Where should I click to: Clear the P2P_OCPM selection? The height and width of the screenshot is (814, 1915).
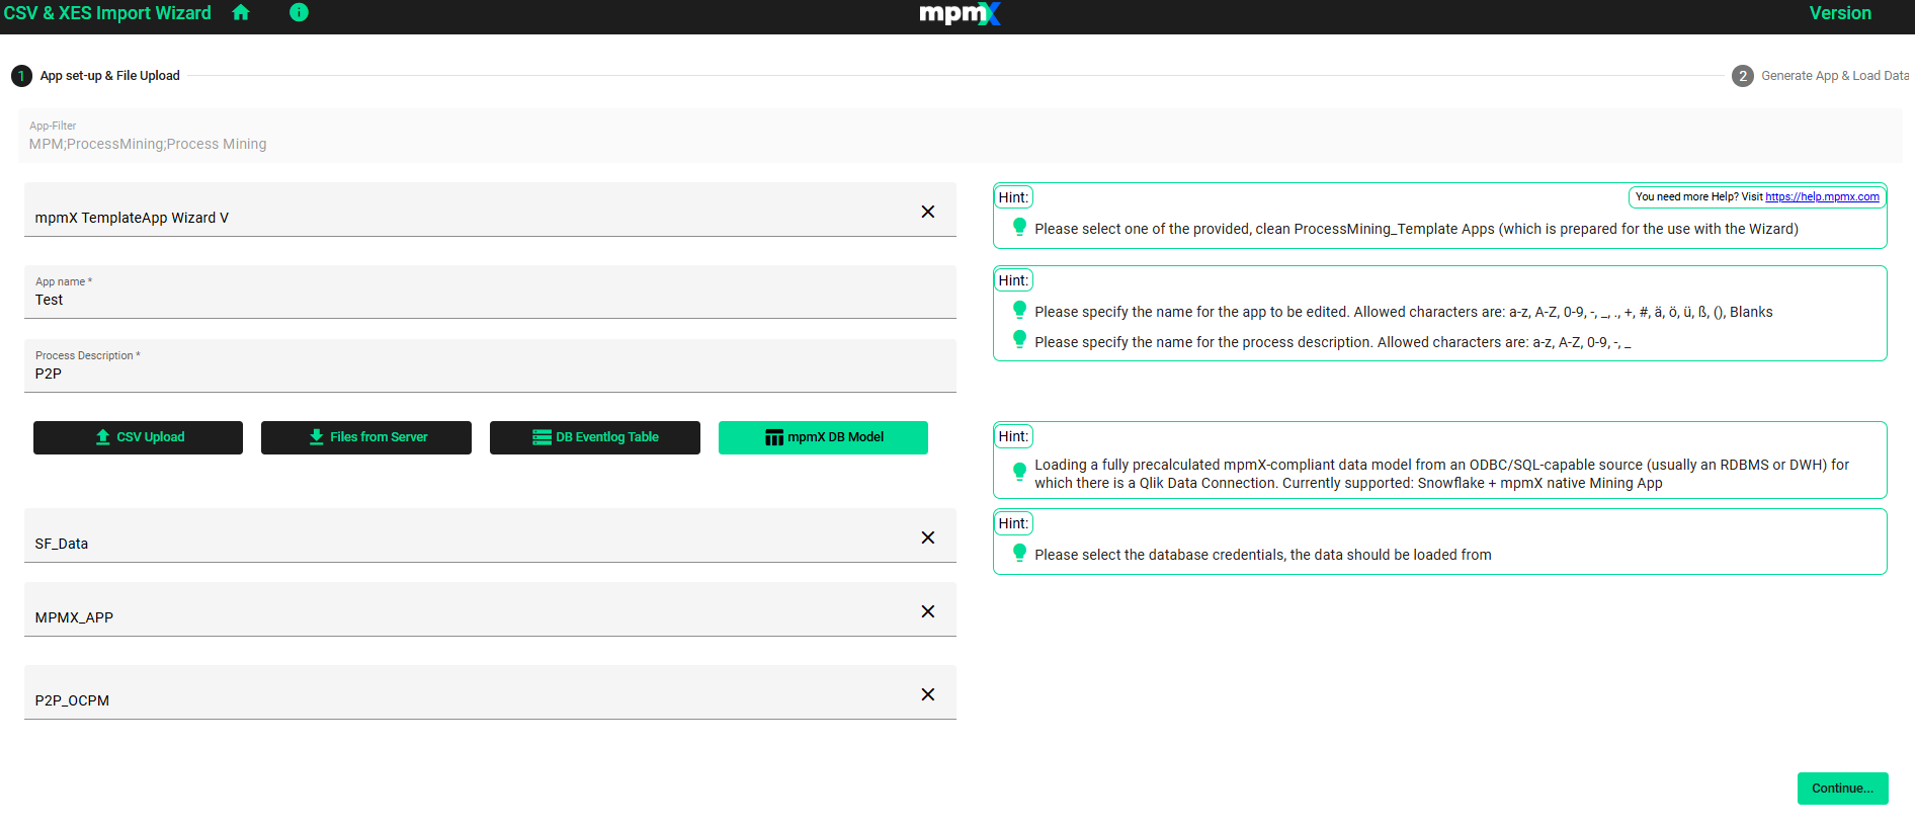pos(928,695)
